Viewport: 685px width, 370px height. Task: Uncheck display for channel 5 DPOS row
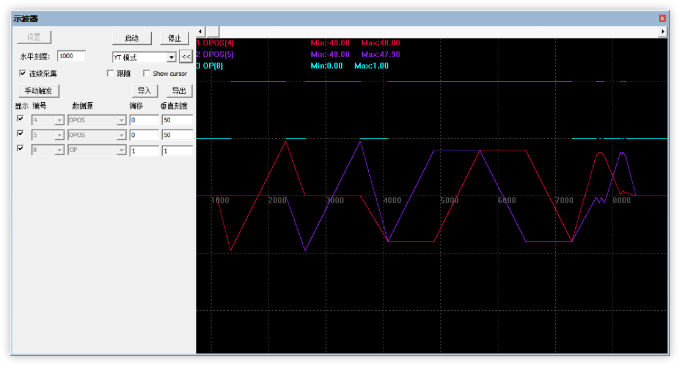pyautogui.click(x=20, y=133)
